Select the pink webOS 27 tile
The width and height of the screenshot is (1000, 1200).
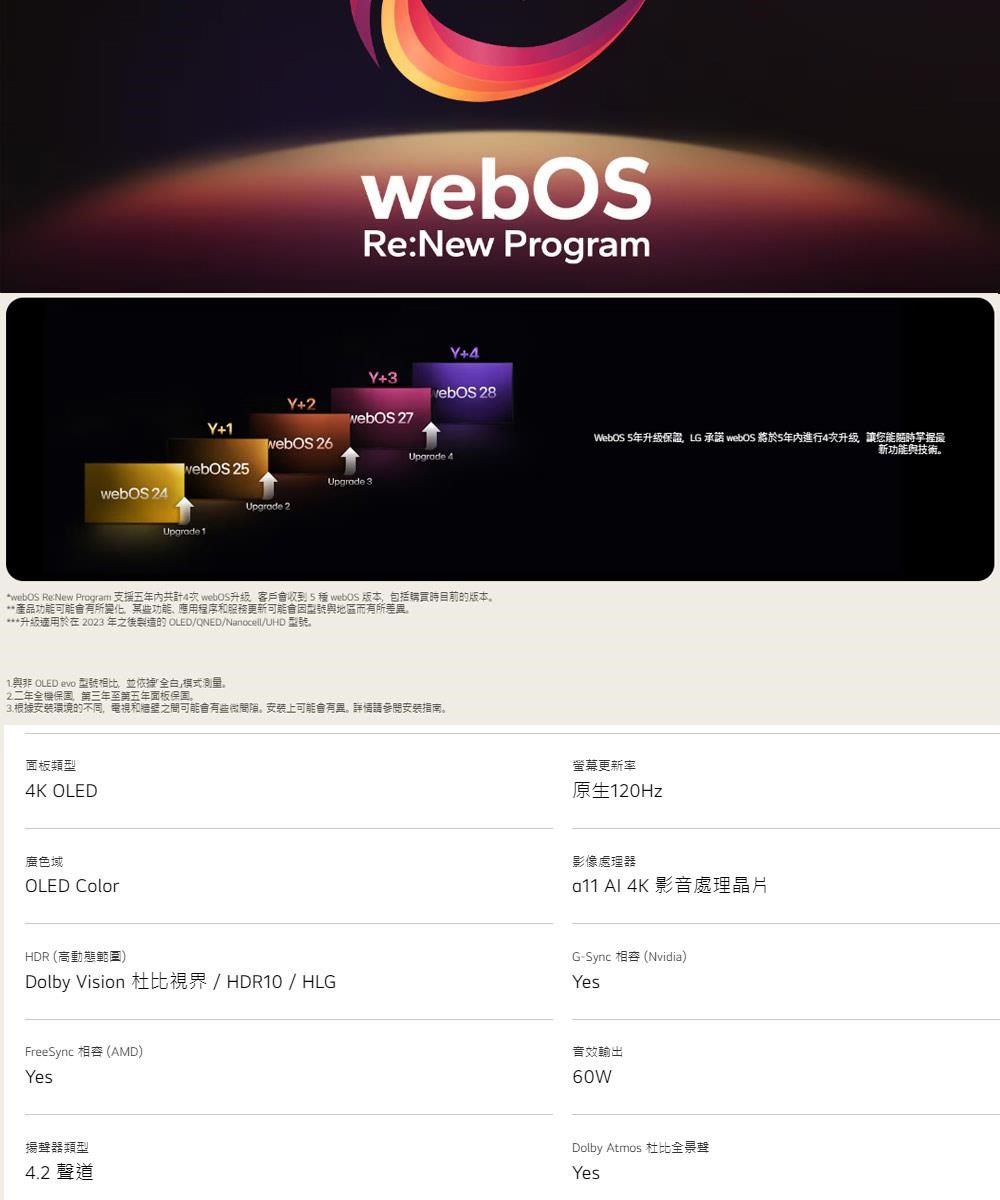click(x=381, y=417)
